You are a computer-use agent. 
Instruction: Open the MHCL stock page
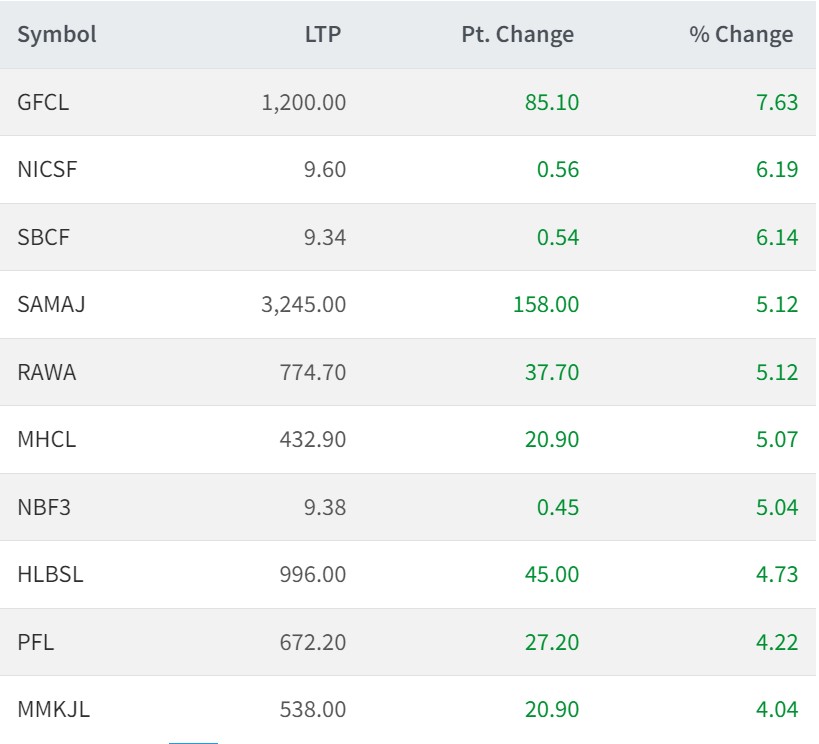(46, 439)
